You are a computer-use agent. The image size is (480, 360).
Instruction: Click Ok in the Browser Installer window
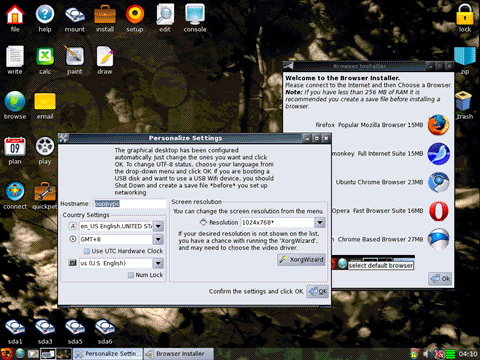click(440, 279)
